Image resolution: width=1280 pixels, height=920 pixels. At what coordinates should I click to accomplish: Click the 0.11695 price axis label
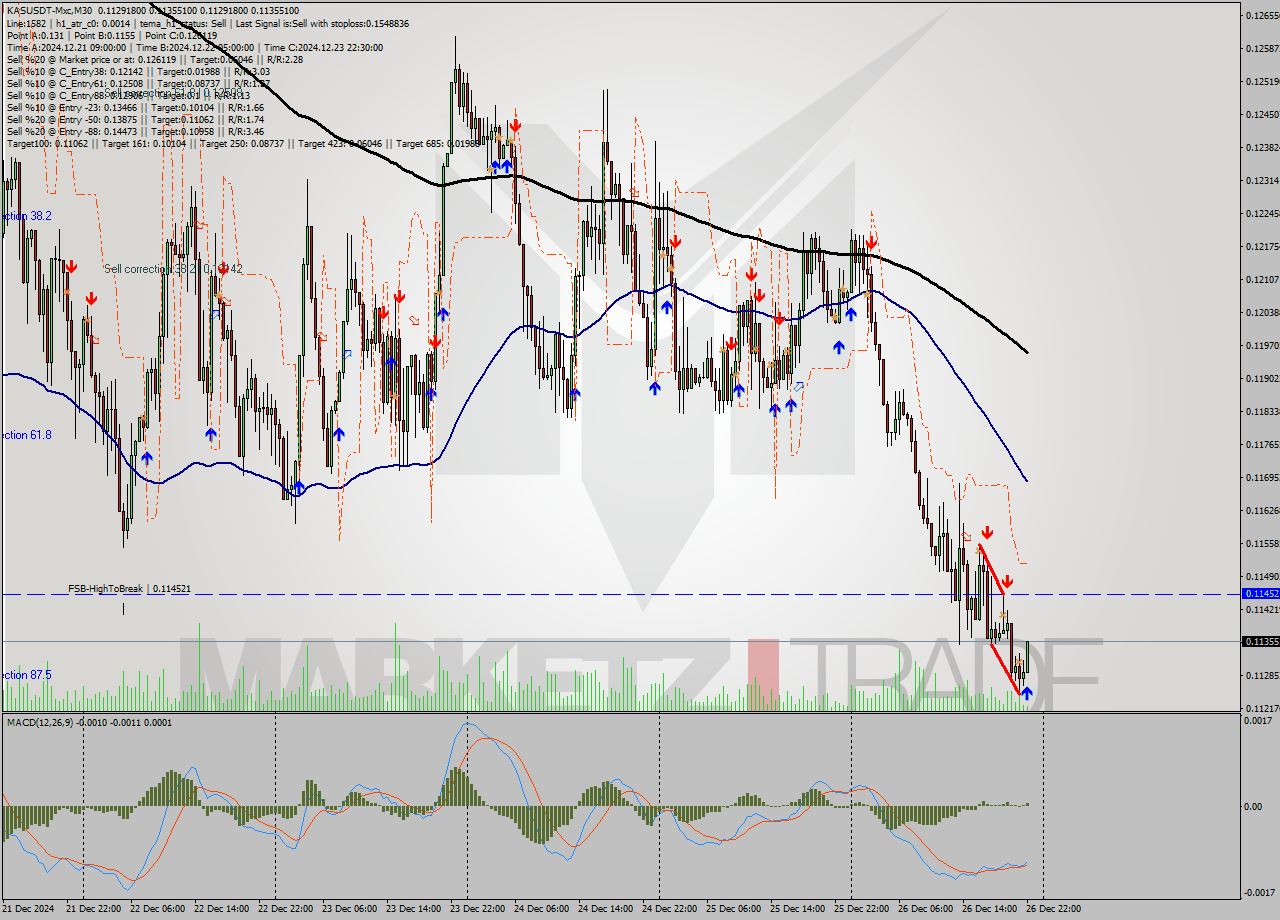tap(1262, 477)
